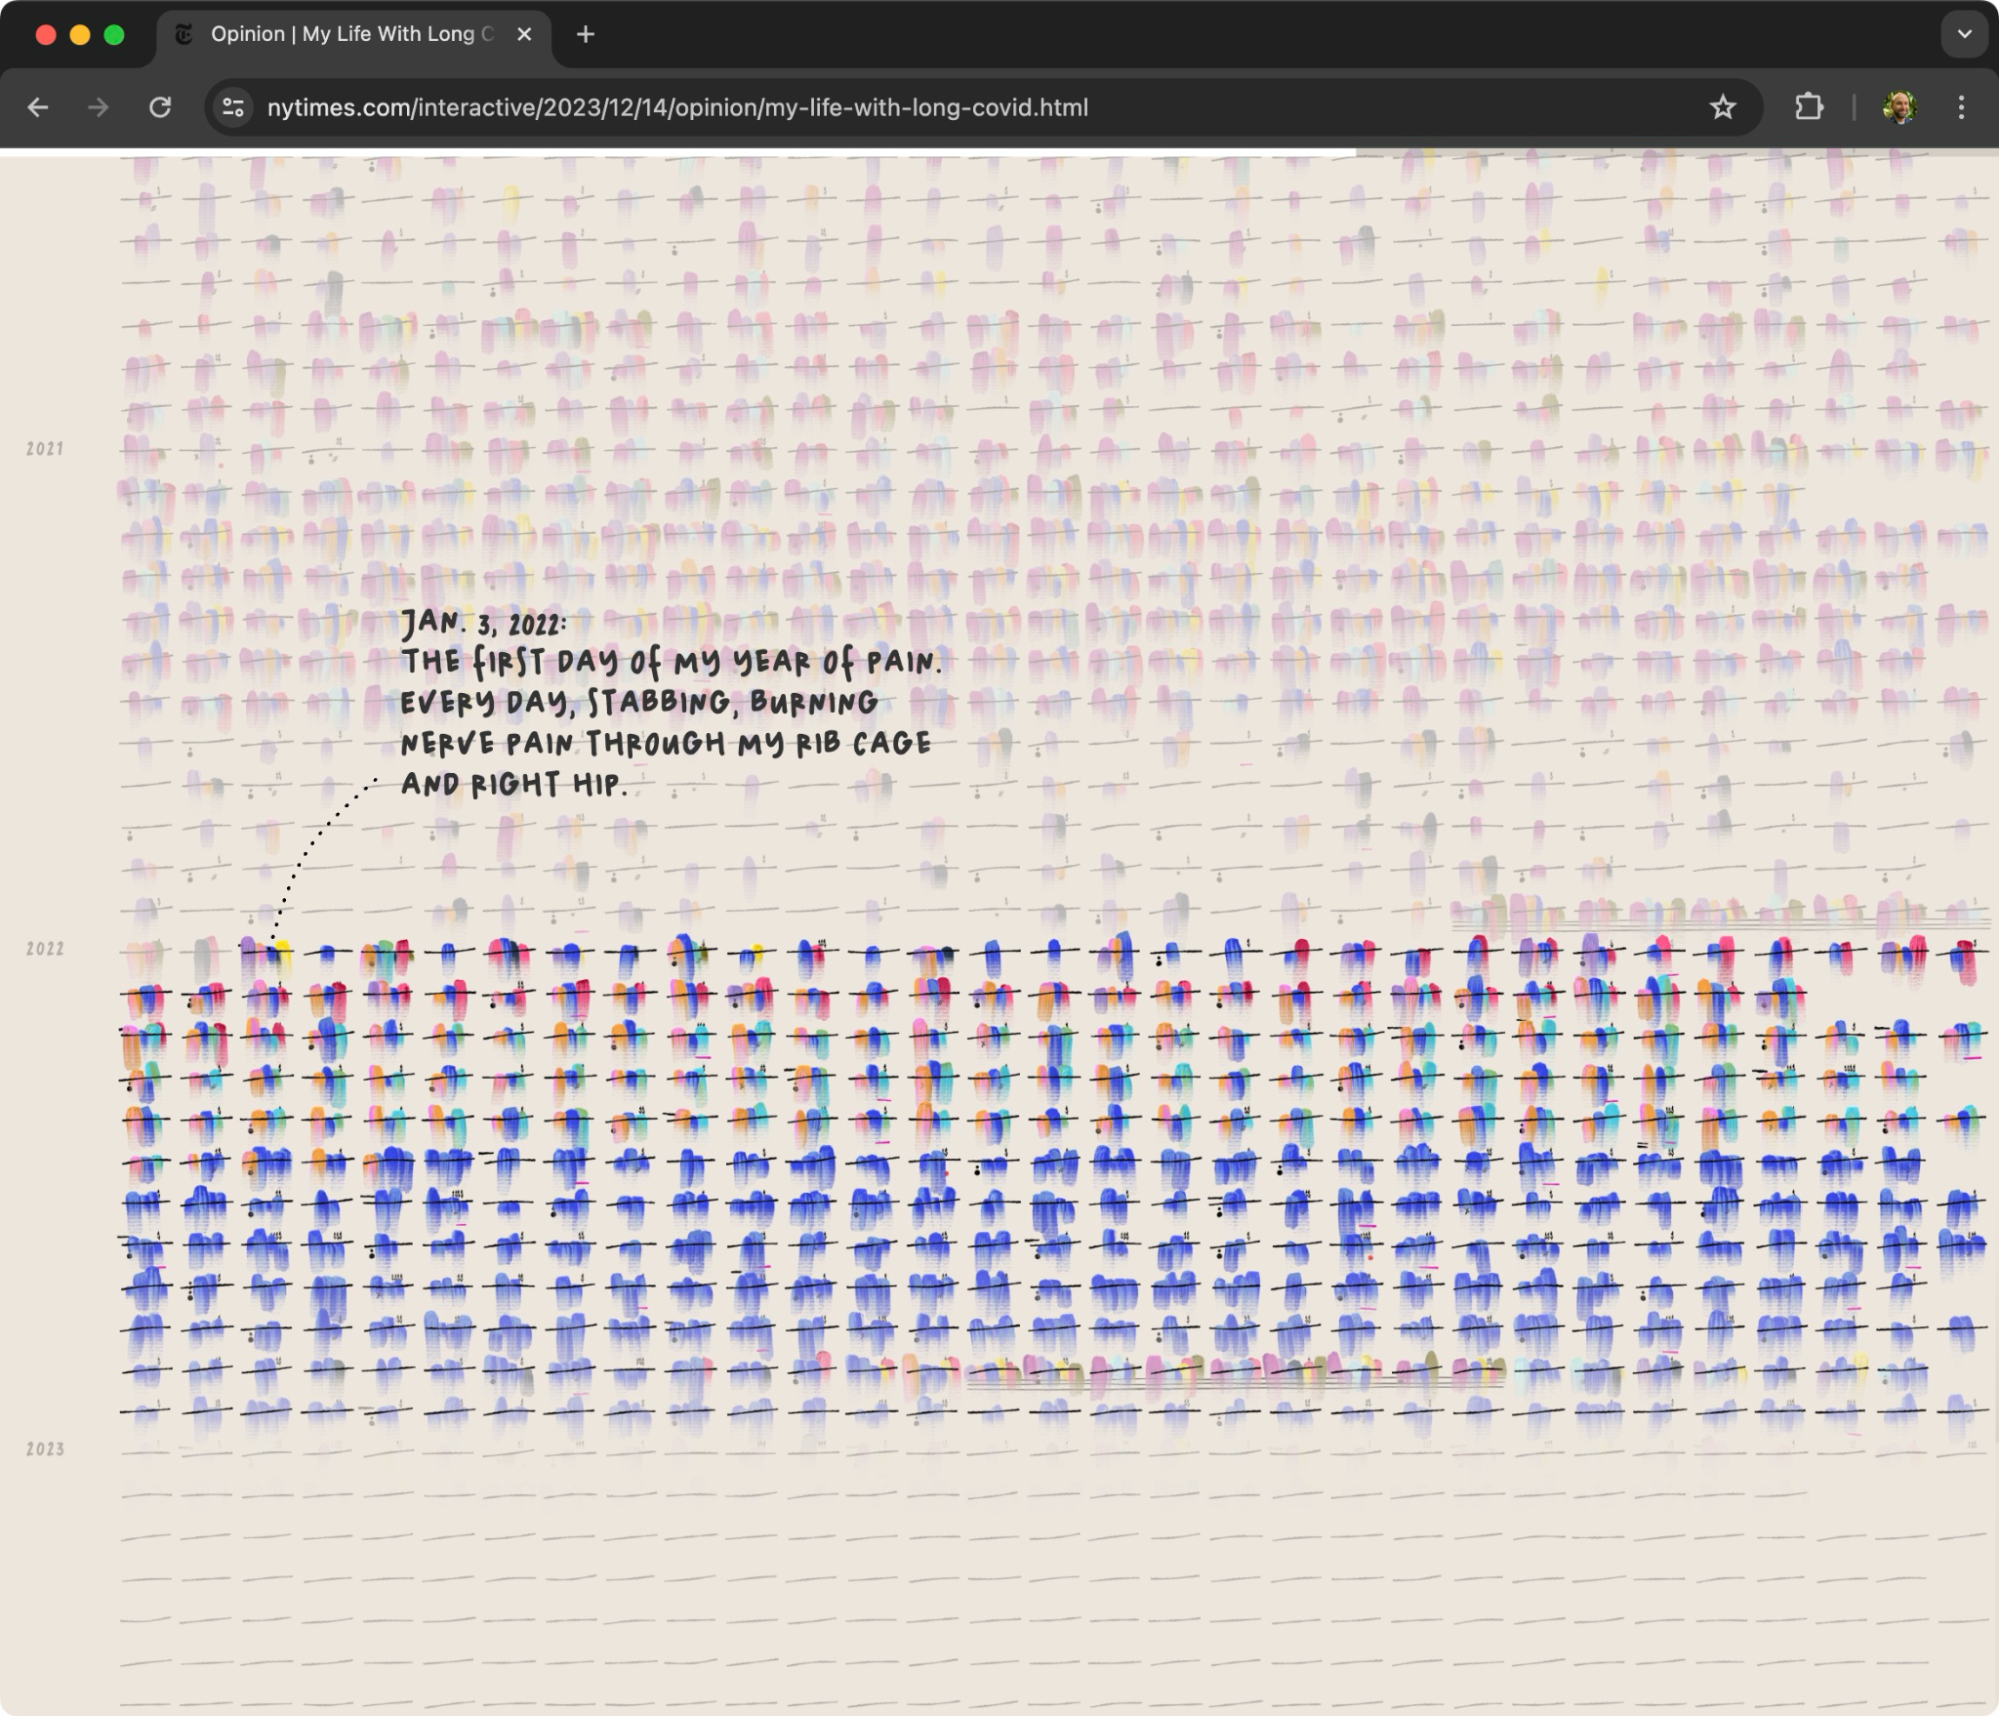This screenshot has width=1999, height=1716.
Task: Click the browser back arrow
Action: (x=38, y=107)
